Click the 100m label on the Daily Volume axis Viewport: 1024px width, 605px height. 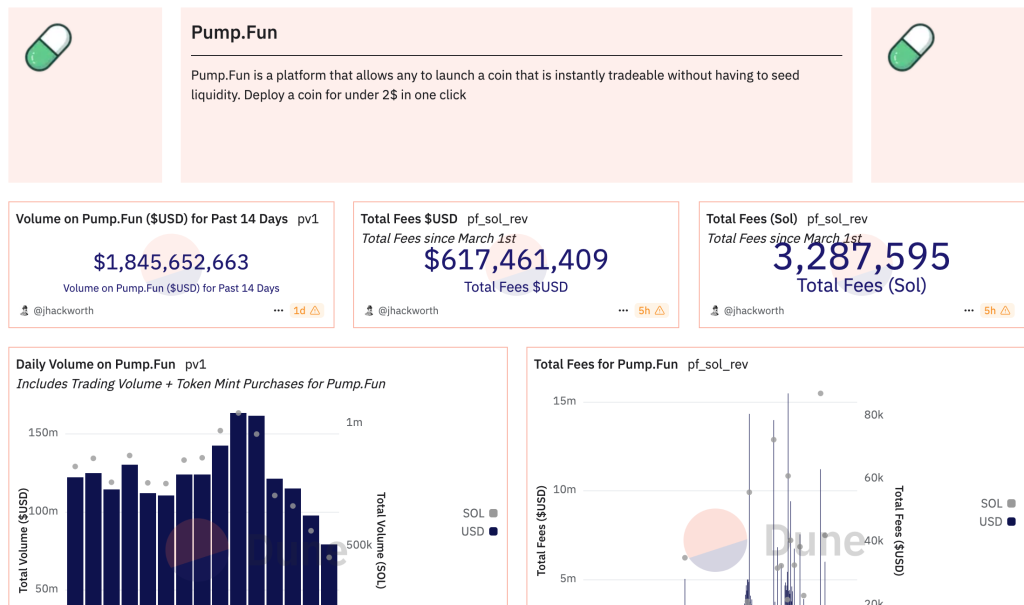(x=43, y=511)
